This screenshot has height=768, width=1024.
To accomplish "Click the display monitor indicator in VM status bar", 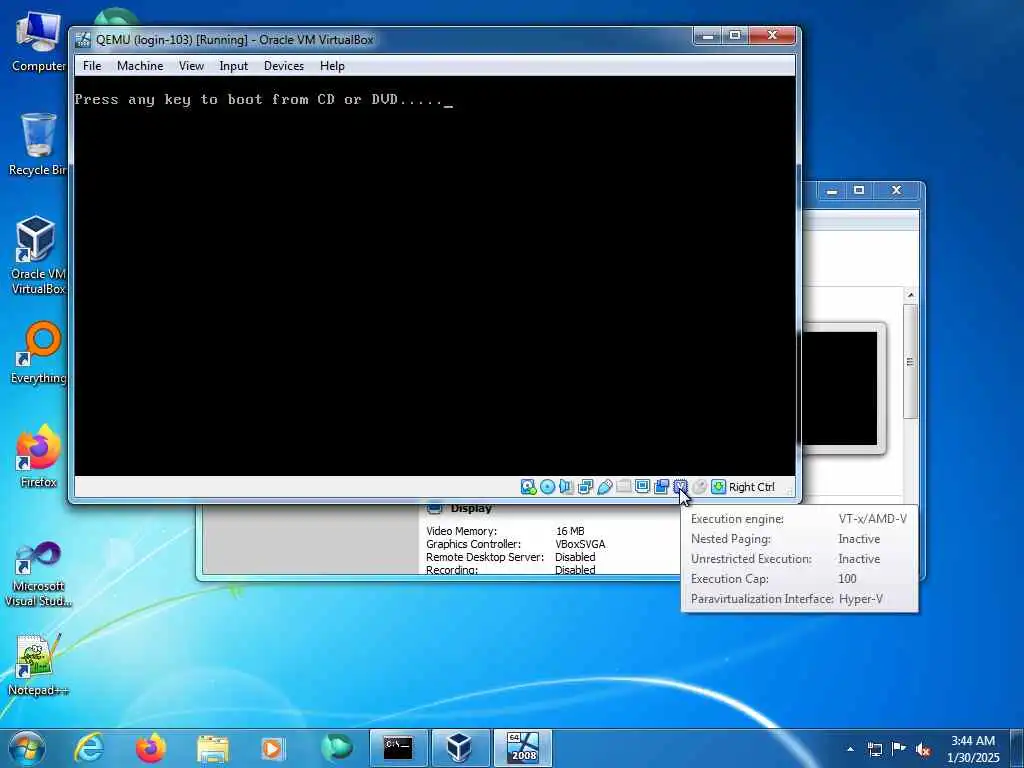I will click(643, 487).
